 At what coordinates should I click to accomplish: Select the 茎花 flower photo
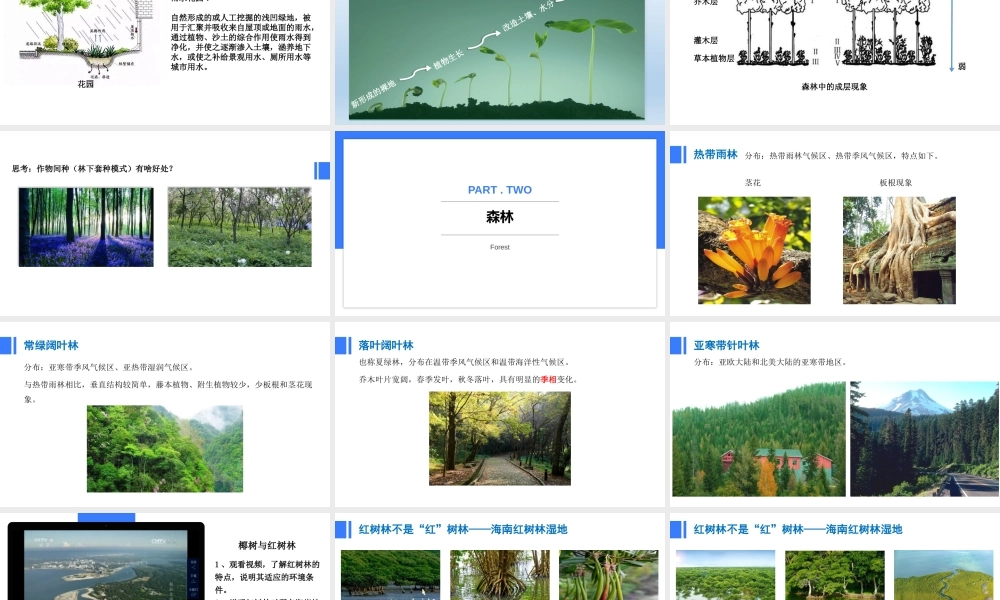[x=753, y=250]
